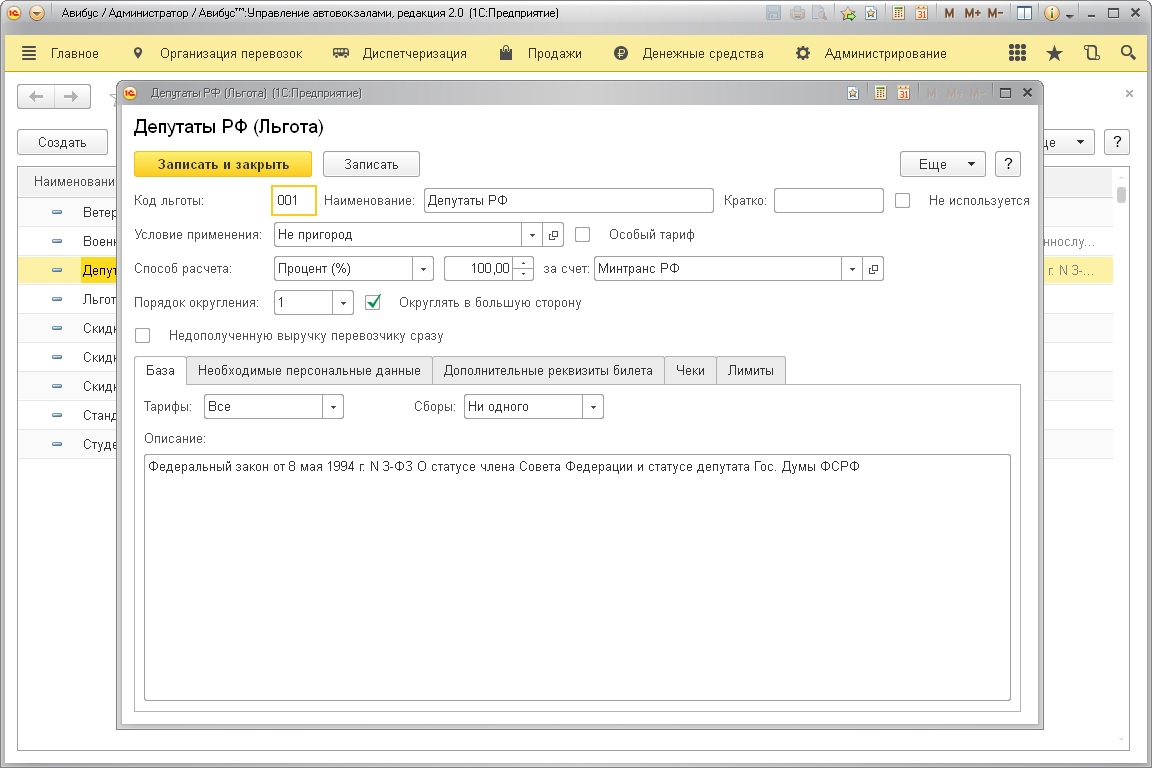Uncheck 'Округлять в большую сторону'
1152x768 pixels.
click(374, 302)
